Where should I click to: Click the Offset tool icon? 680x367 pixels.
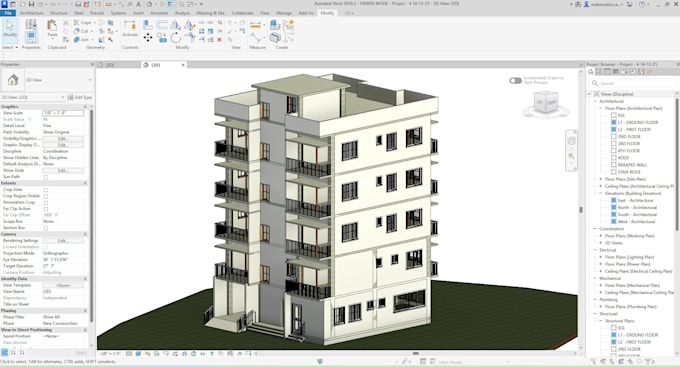[162, 25]
